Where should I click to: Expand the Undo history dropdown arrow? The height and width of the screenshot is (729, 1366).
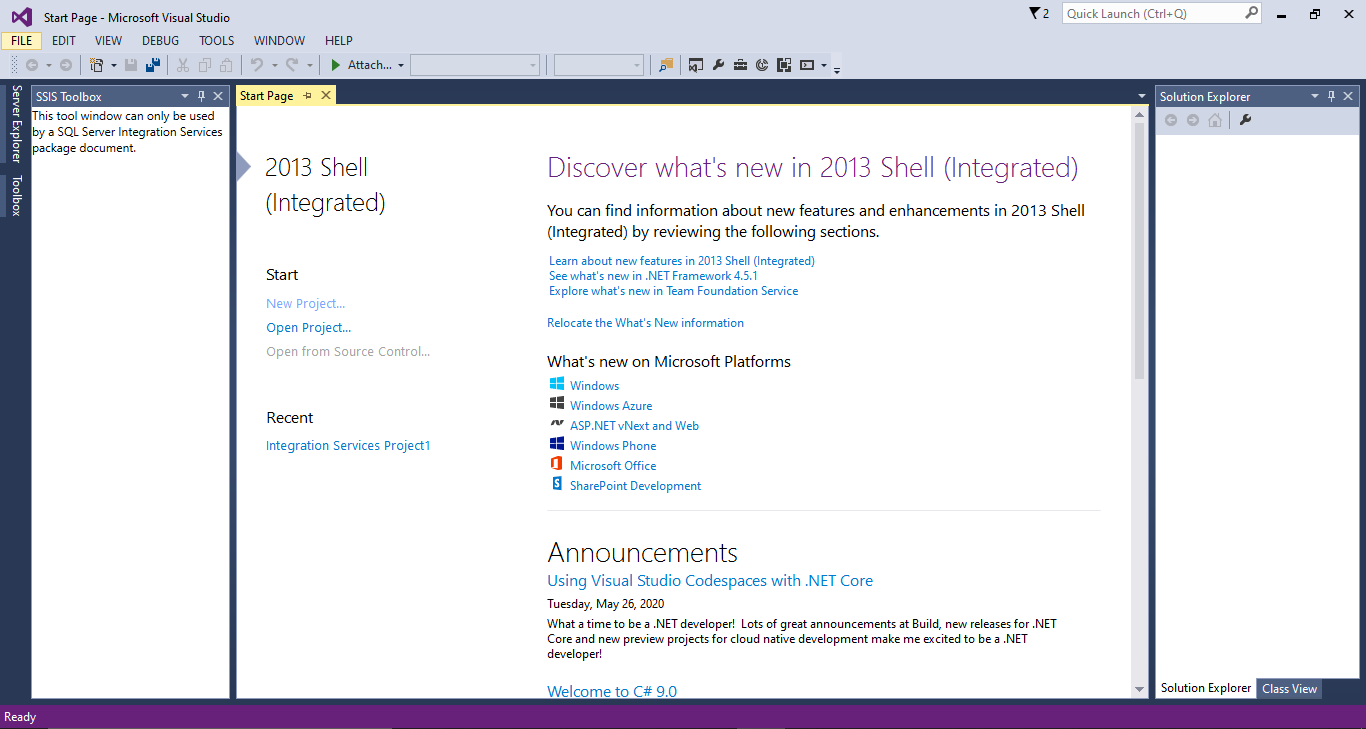click(x=274, y=65)
